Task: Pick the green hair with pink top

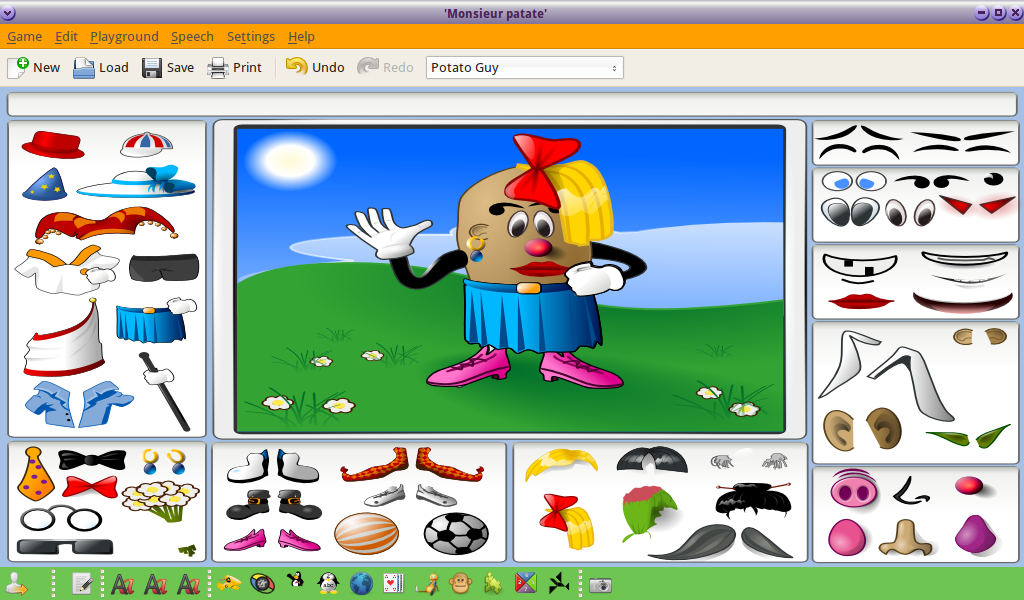Action: [x=649, y=513]
